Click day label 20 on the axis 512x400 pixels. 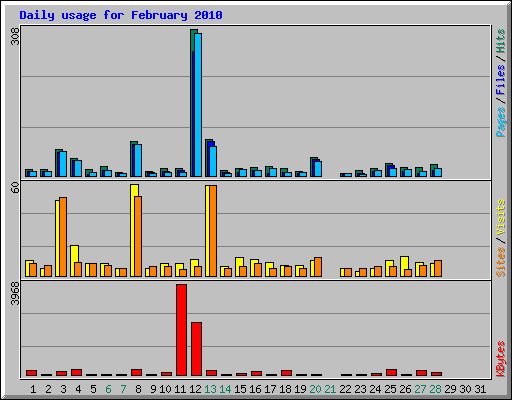[x=315, y=389]
